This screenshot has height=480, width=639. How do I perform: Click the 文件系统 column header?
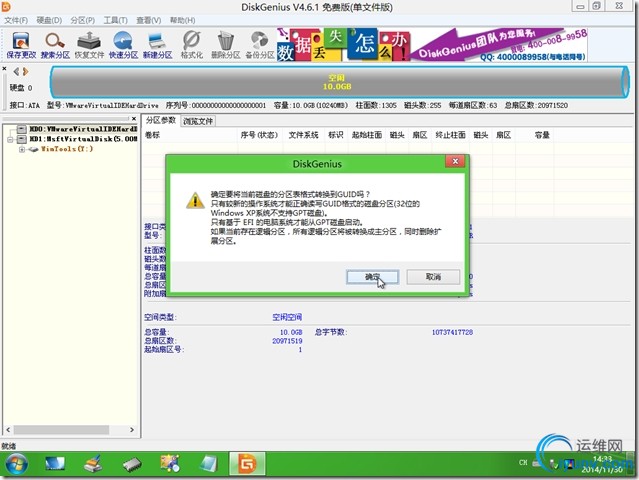[x=304, y=135]
